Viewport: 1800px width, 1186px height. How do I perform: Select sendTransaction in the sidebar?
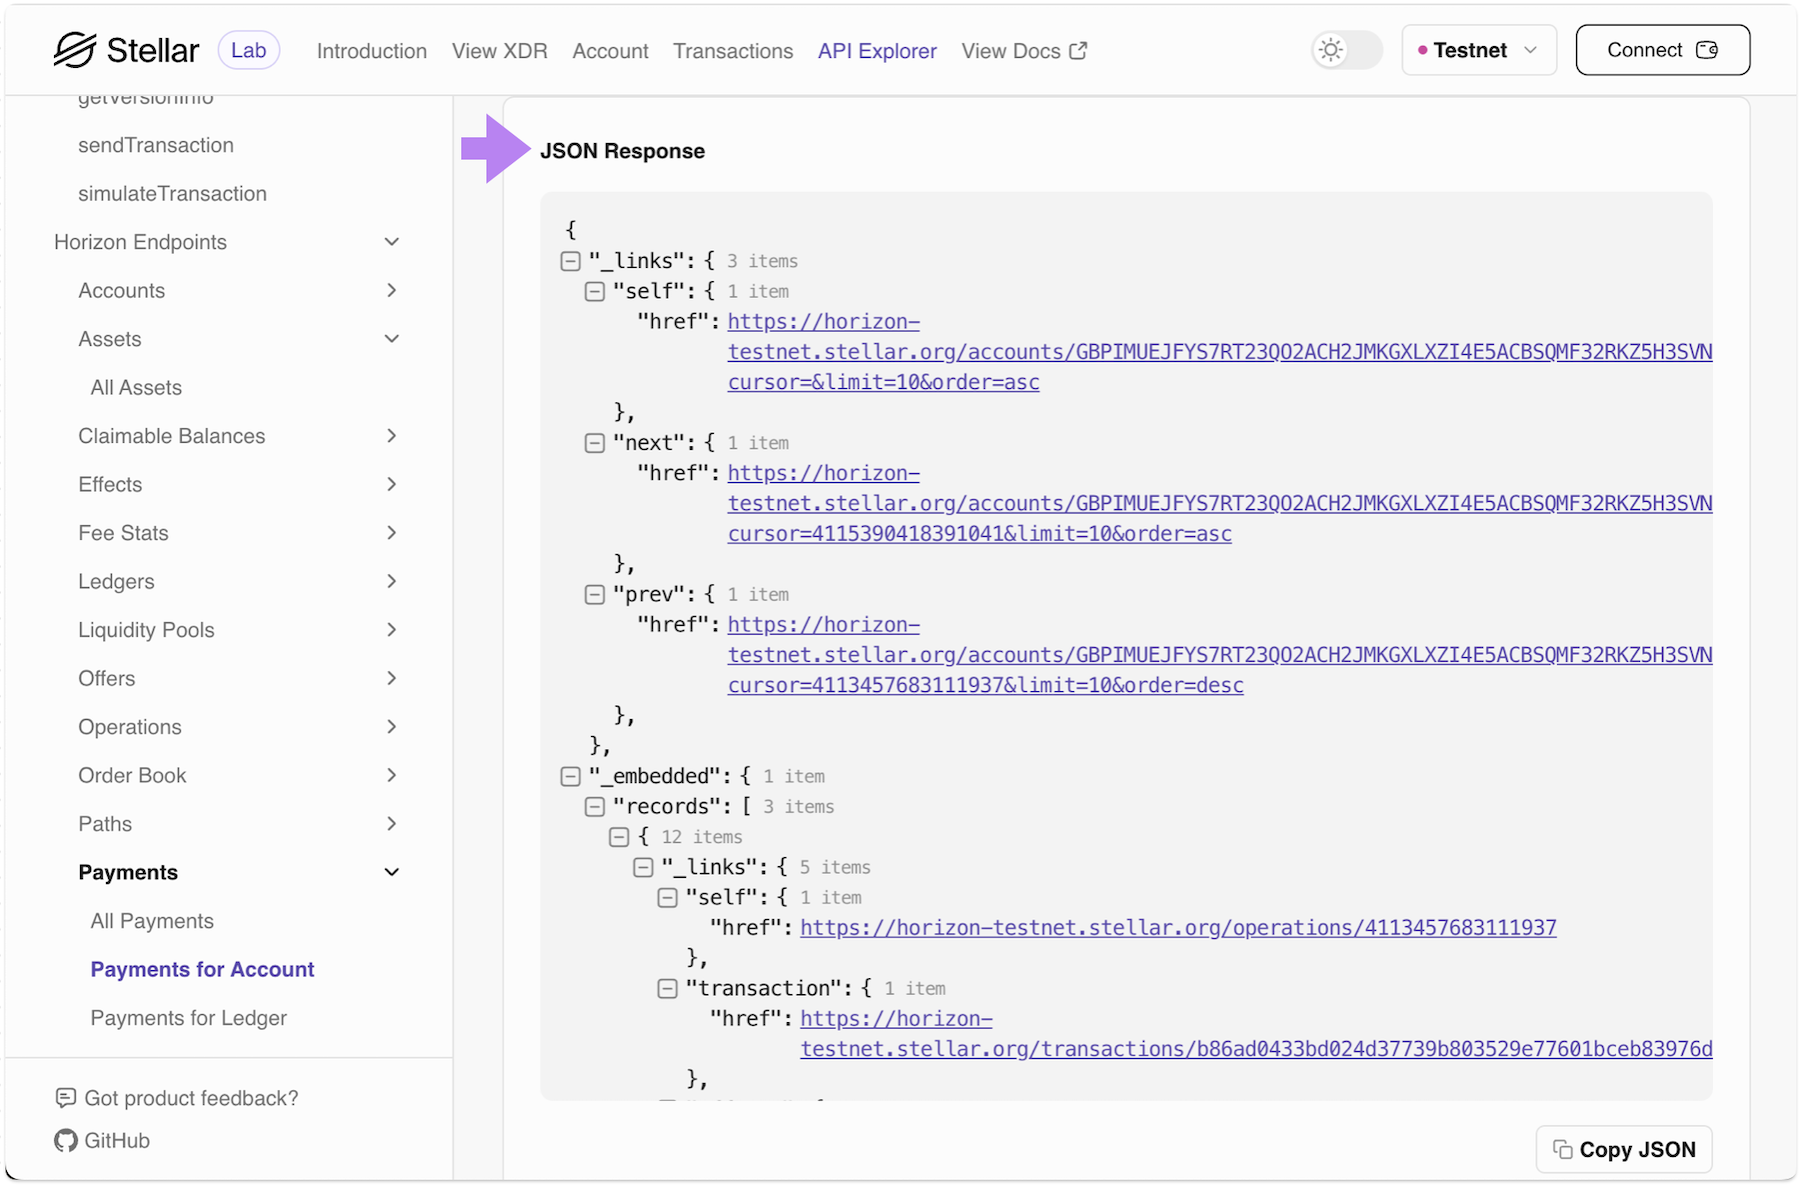(156, 145)
